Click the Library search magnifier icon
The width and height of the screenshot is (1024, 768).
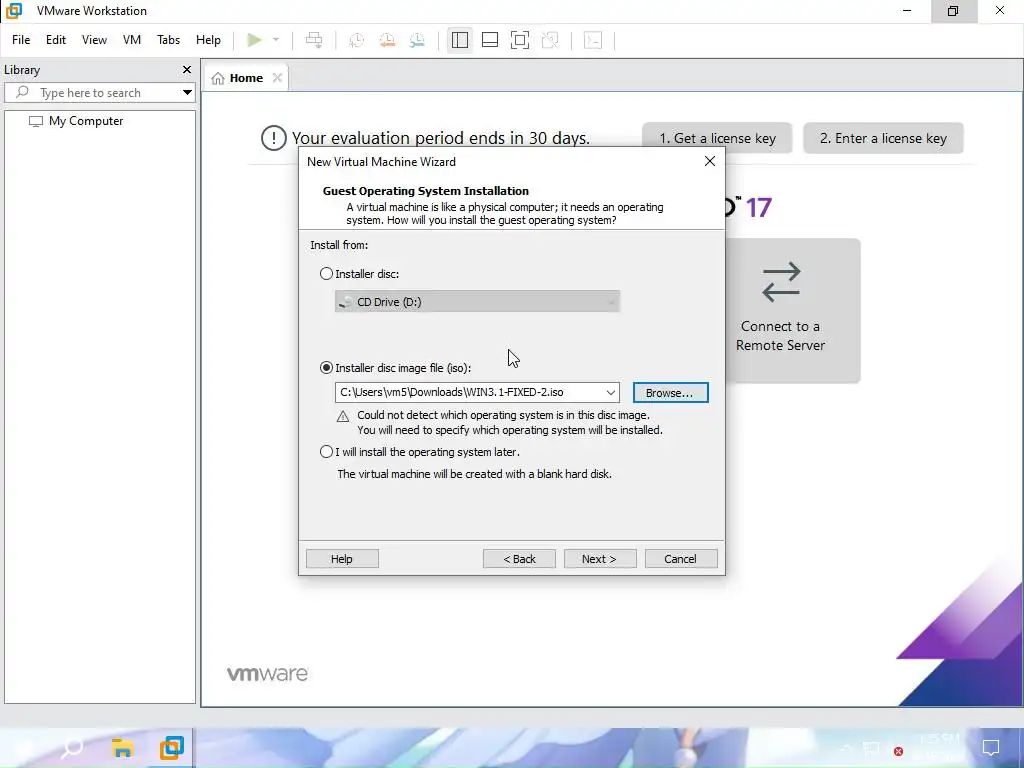coord(22,92)
